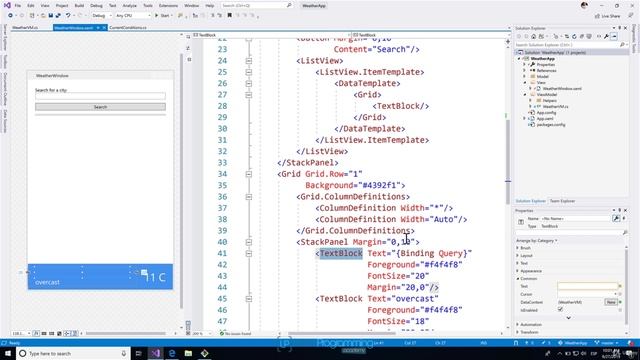
Task: Open the Any CPU platform dropdown
Action: click(x=133, y=16)
